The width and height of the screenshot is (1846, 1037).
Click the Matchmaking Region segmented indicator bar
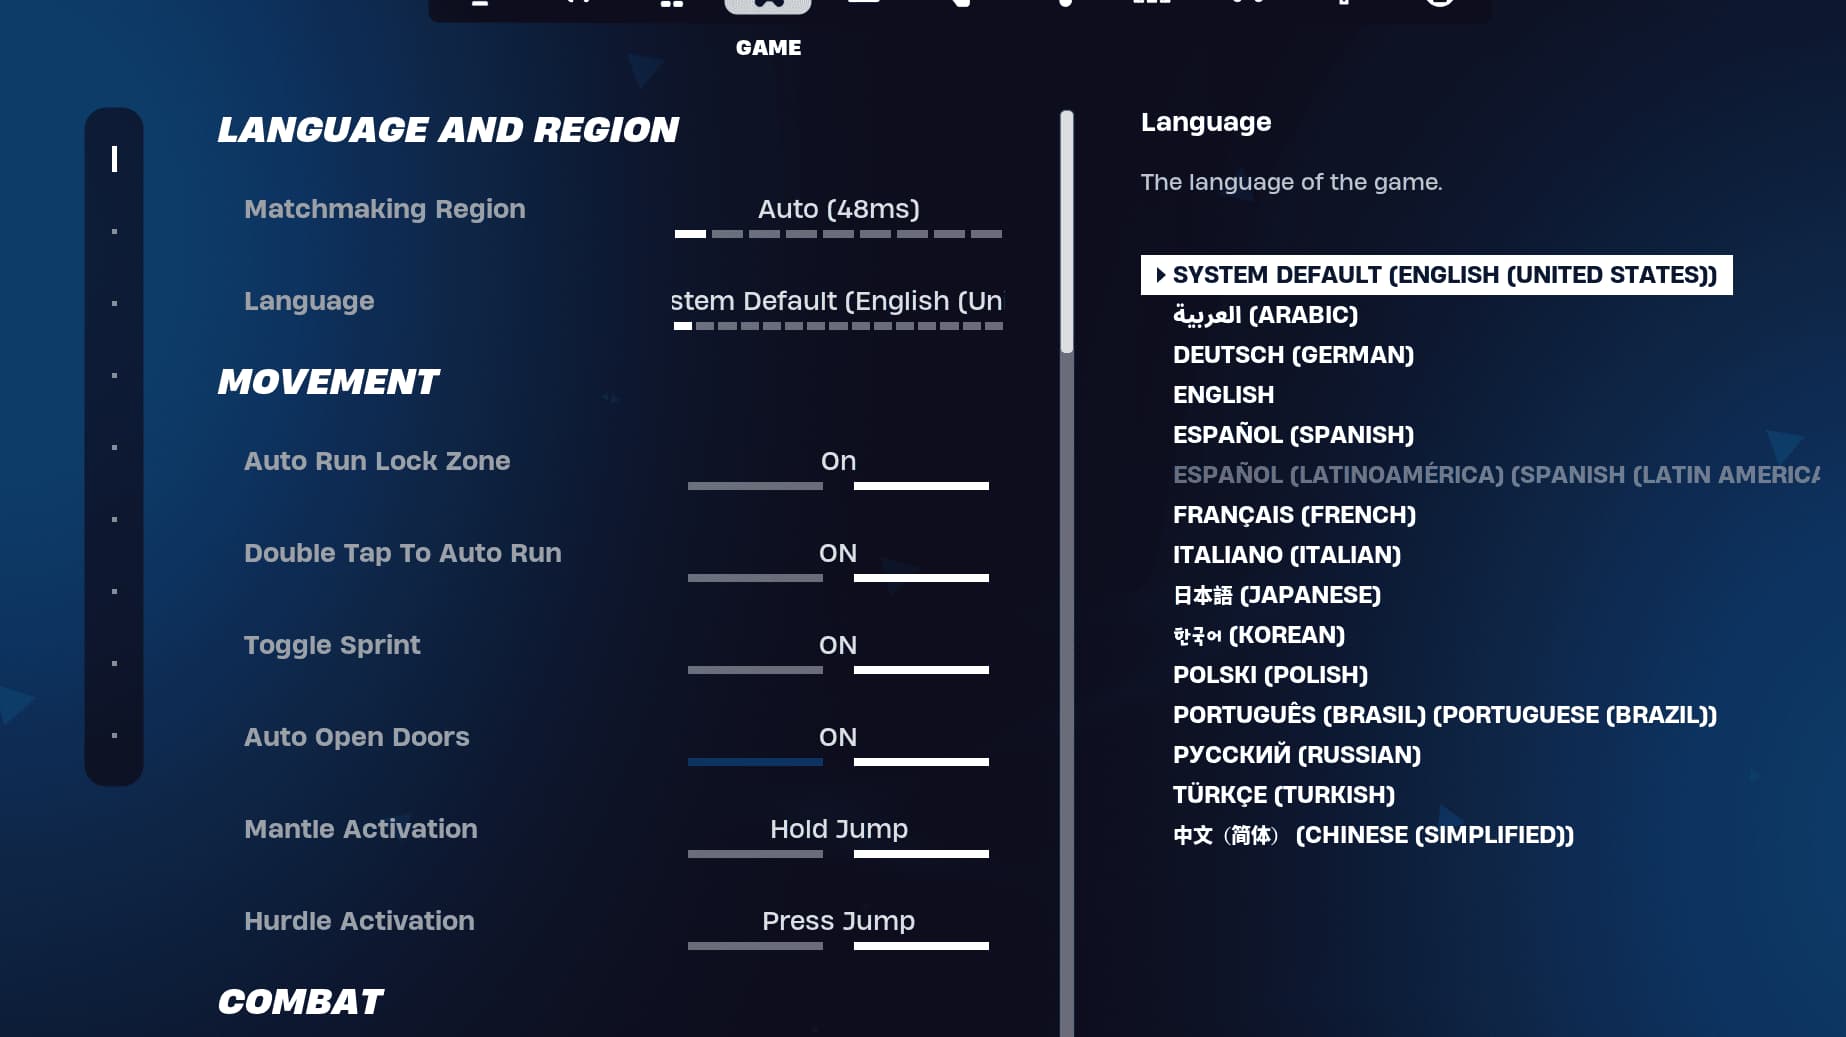[x=838, y=234]
